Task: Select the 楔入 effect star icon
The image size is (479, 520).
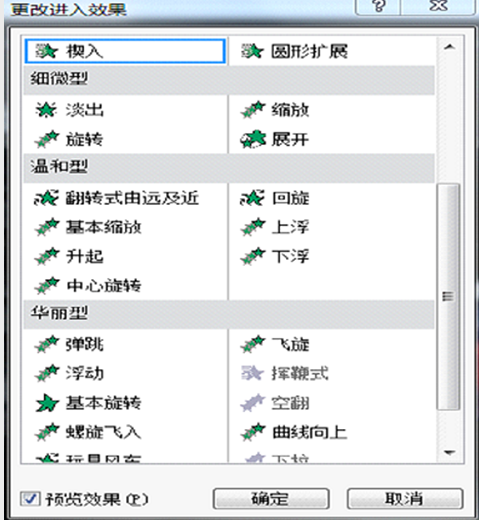Action: [x=46, y=51]
